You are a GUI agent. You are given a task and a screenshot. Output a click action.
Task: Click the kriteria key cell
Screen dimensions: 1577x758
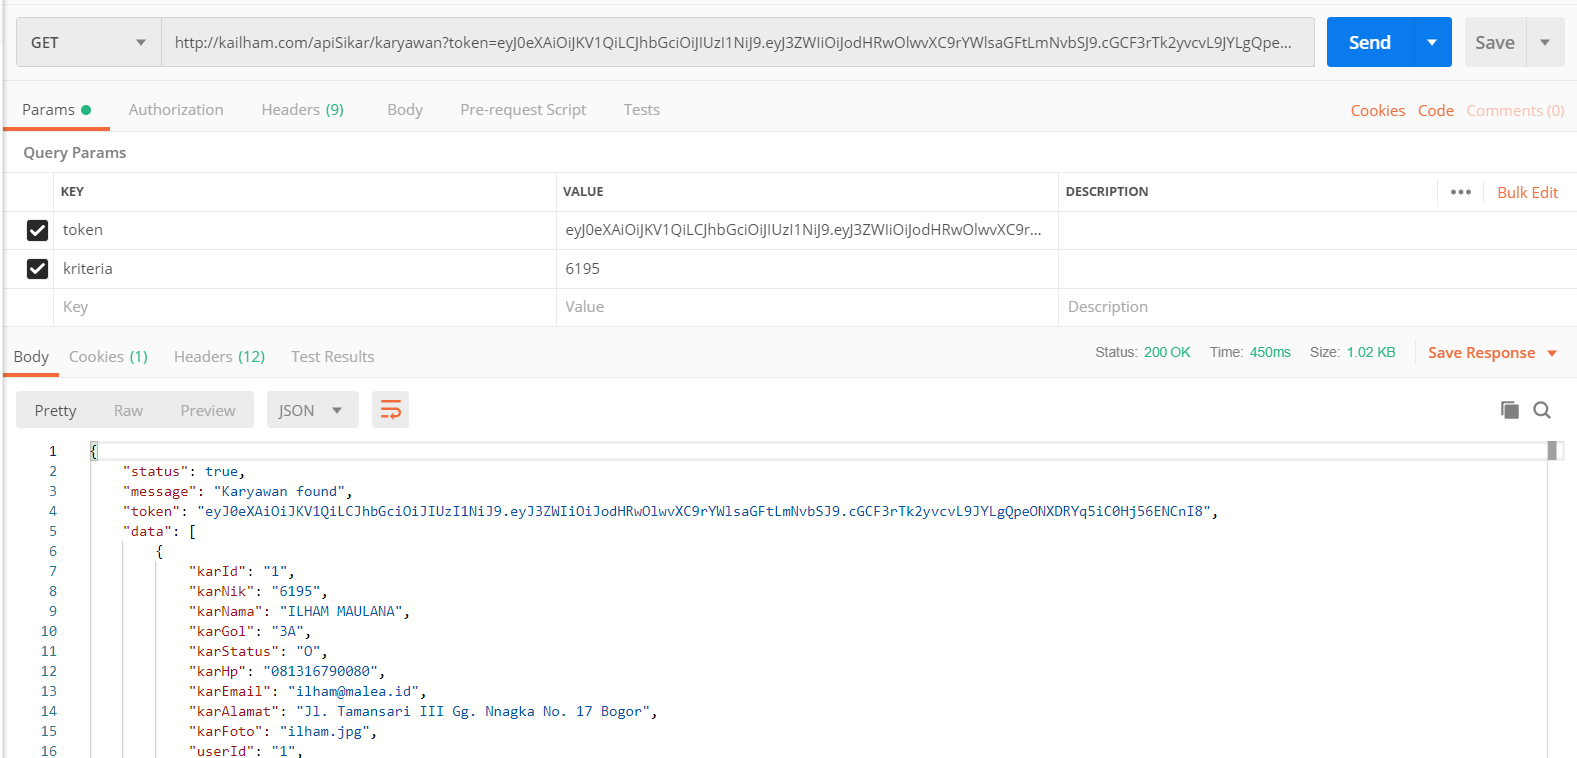[305, 269]
